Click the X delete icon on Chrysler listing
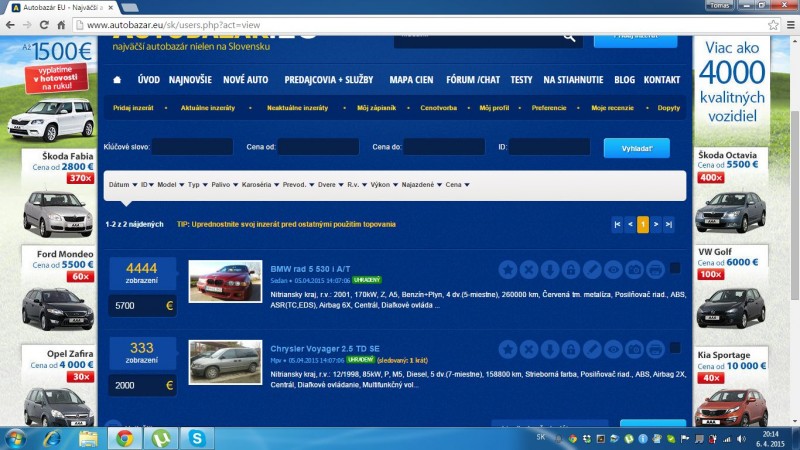 529,349
